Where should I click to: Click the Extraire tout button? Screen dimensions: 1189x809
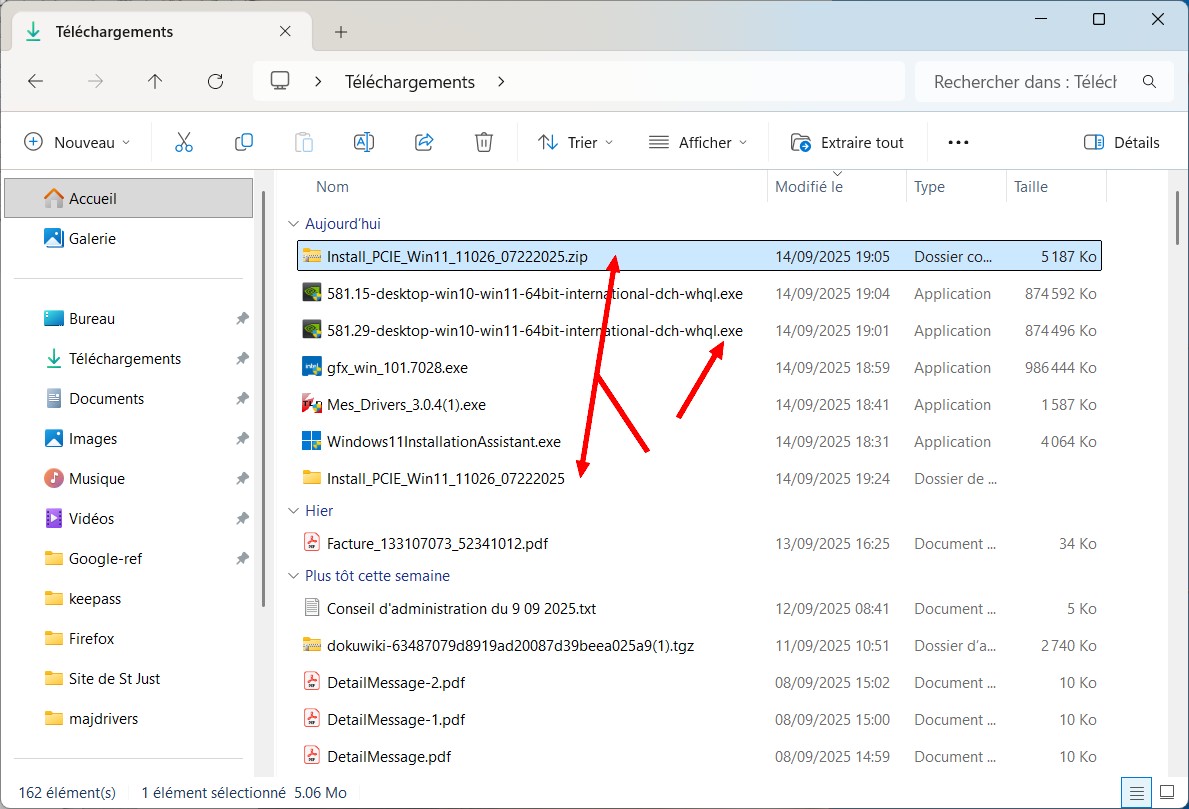847,142
